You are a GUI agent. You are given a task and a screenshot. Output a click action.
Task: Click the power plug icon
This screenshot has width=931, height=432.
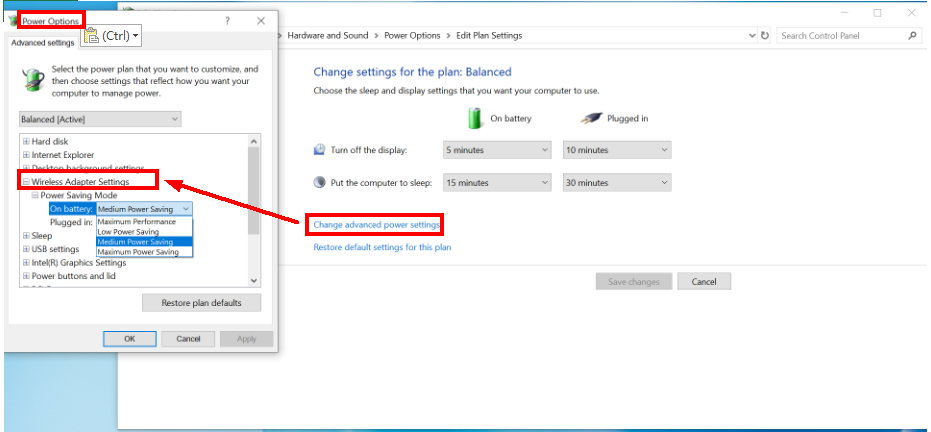pos(591,117)
